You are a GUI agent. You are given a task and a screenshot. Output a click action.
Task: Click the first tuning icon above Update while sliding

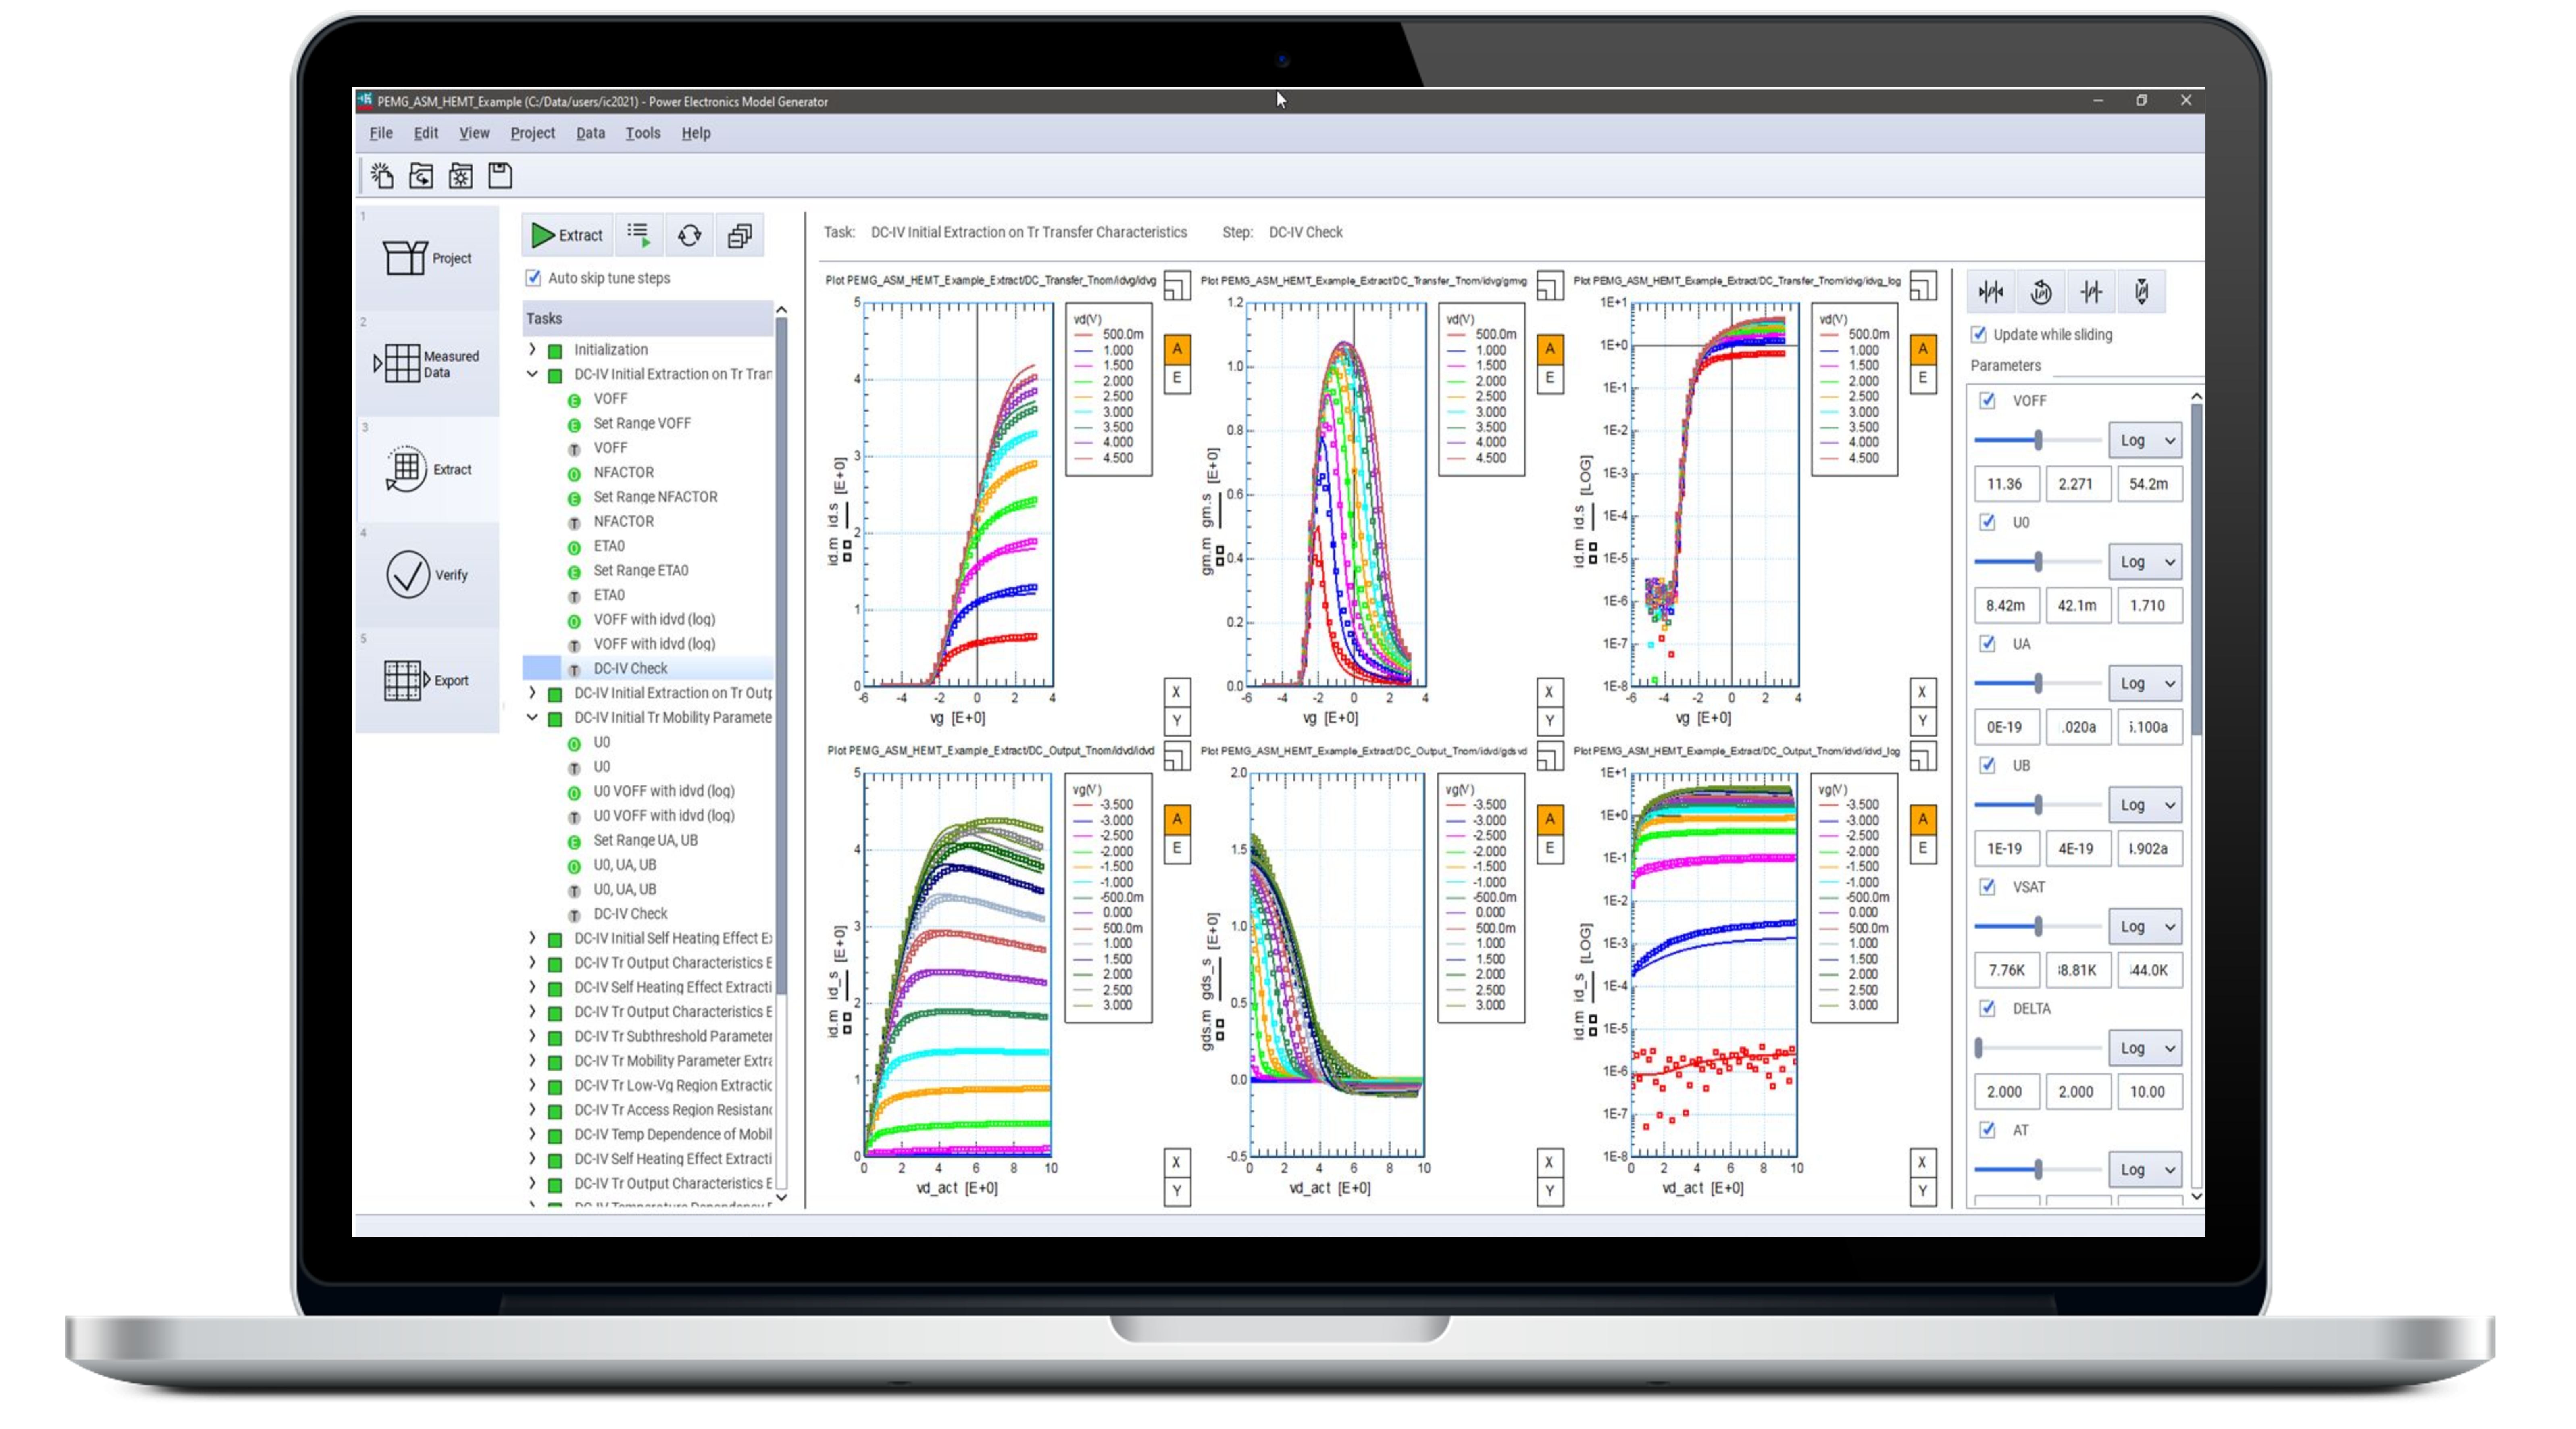click(1991, 292)
